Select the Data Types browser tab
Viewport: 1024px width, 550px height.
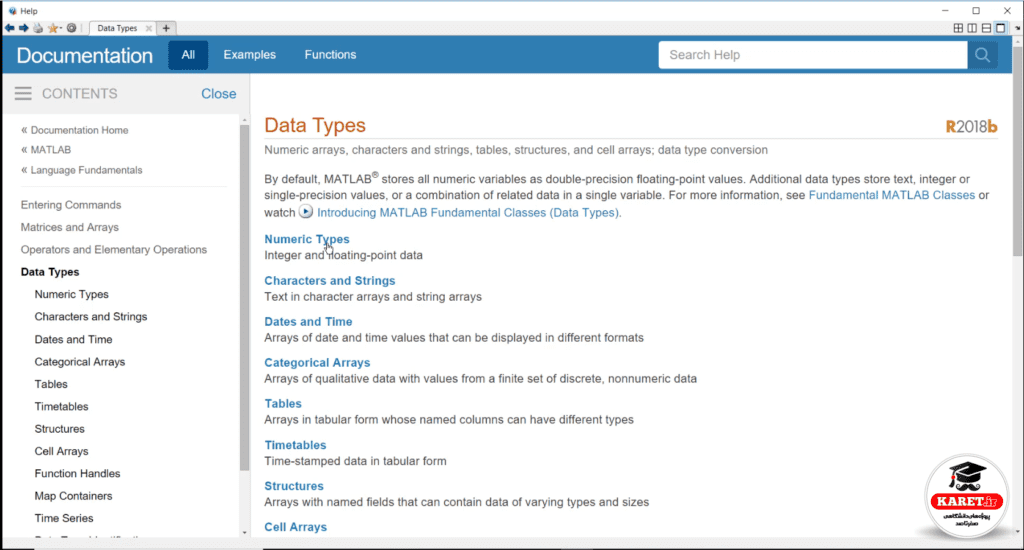click(117, 28)
